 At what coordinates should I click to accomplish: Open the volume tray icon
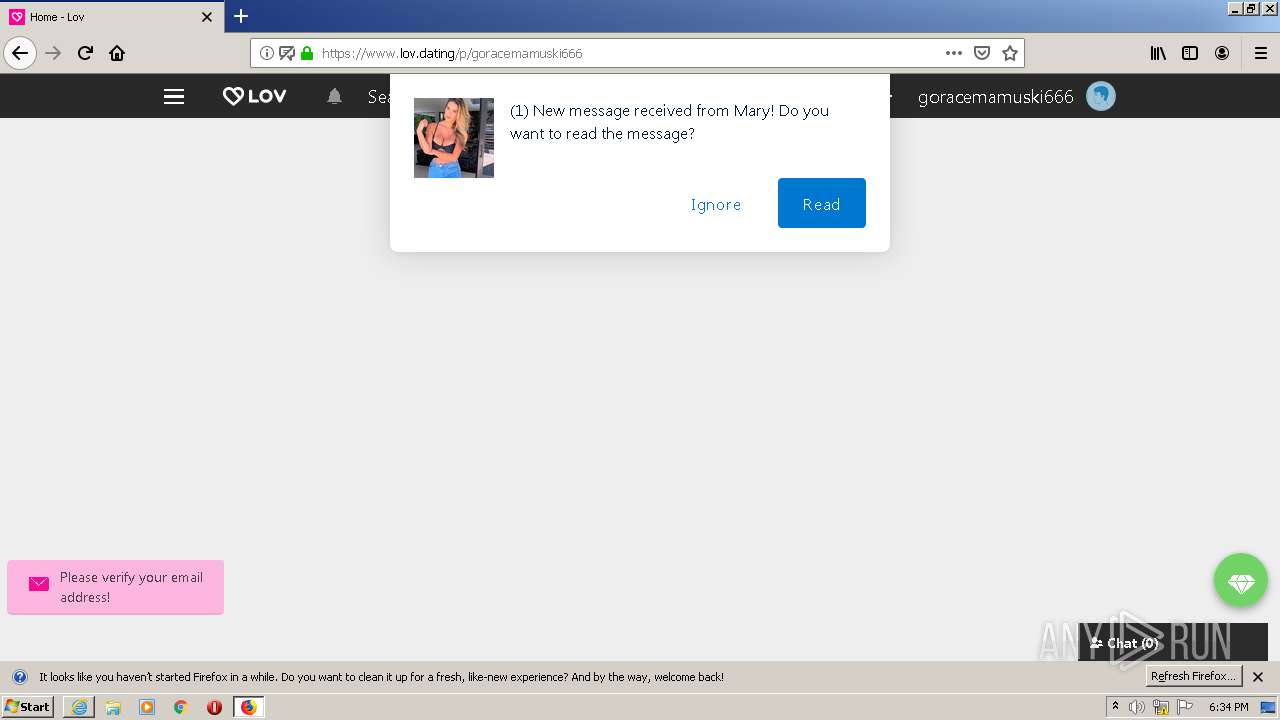[1137, 707]
